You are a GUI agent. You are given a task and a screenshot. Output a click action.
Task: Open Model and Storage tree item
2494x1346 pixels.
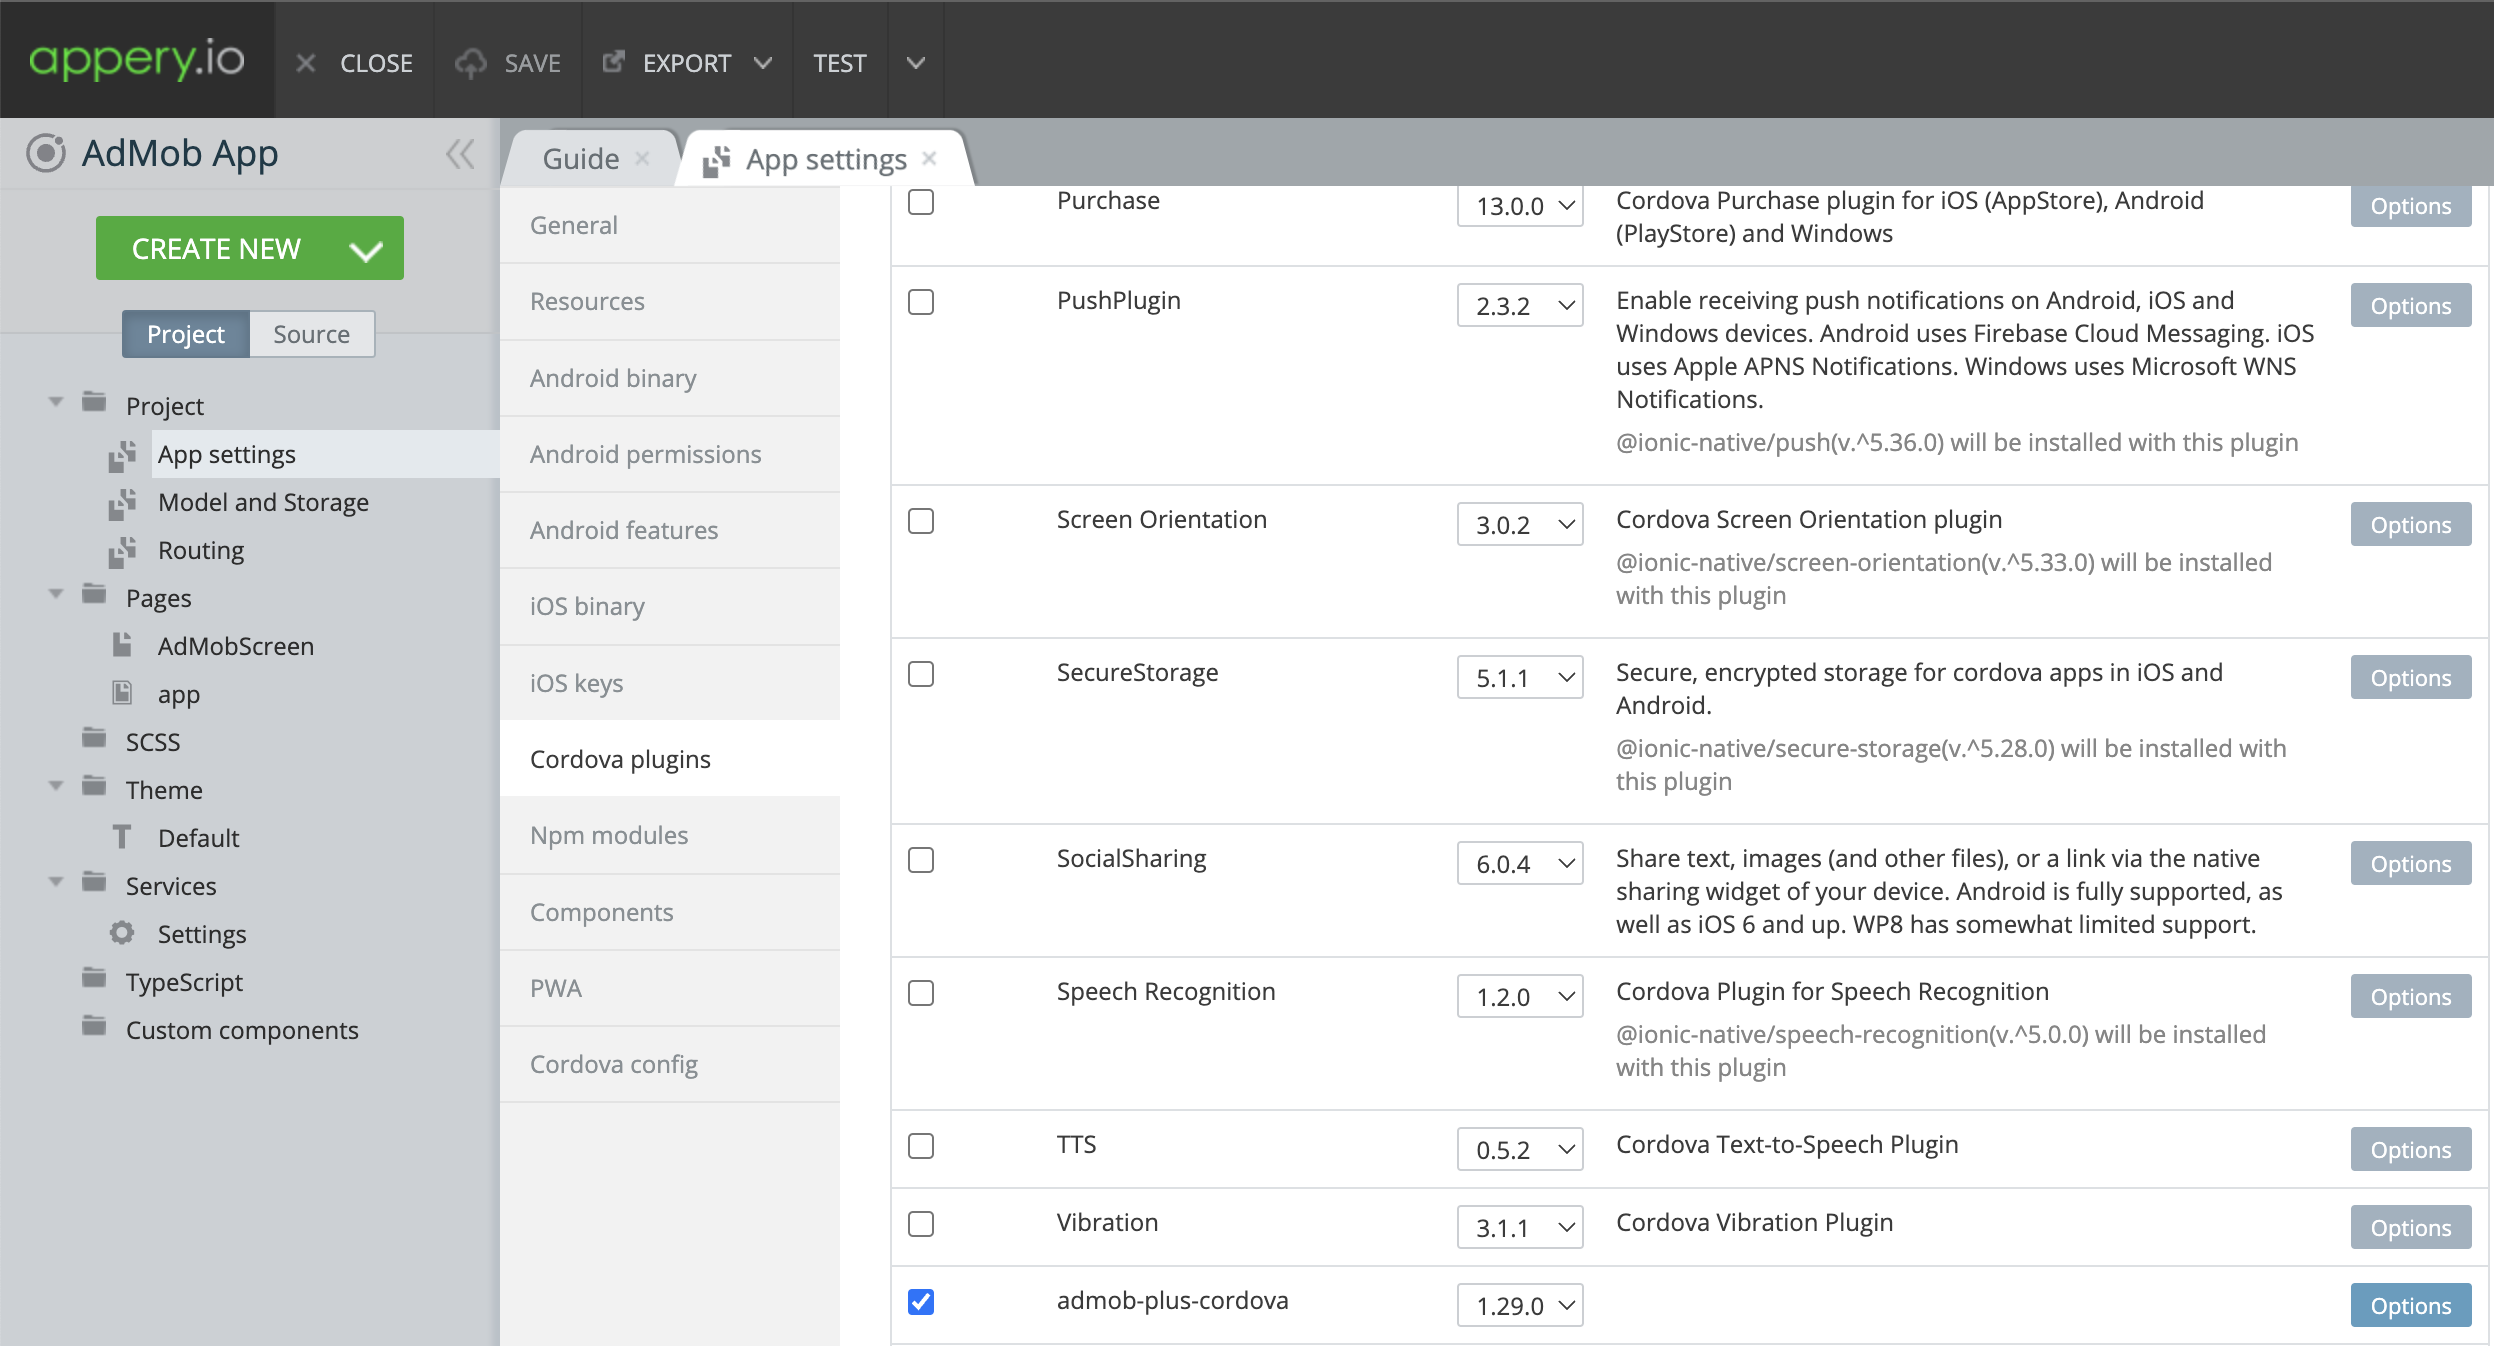tap(263, 502)
